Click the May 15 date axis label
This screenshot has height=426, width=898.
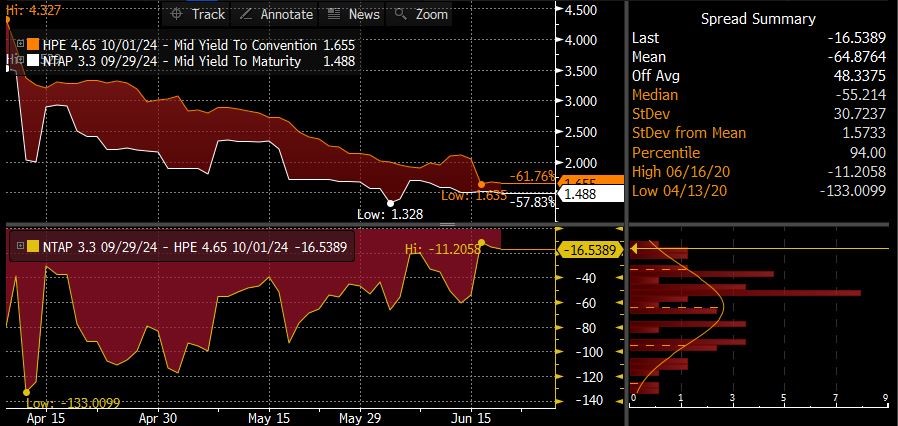pyautogui.click(x=267, y=417)
